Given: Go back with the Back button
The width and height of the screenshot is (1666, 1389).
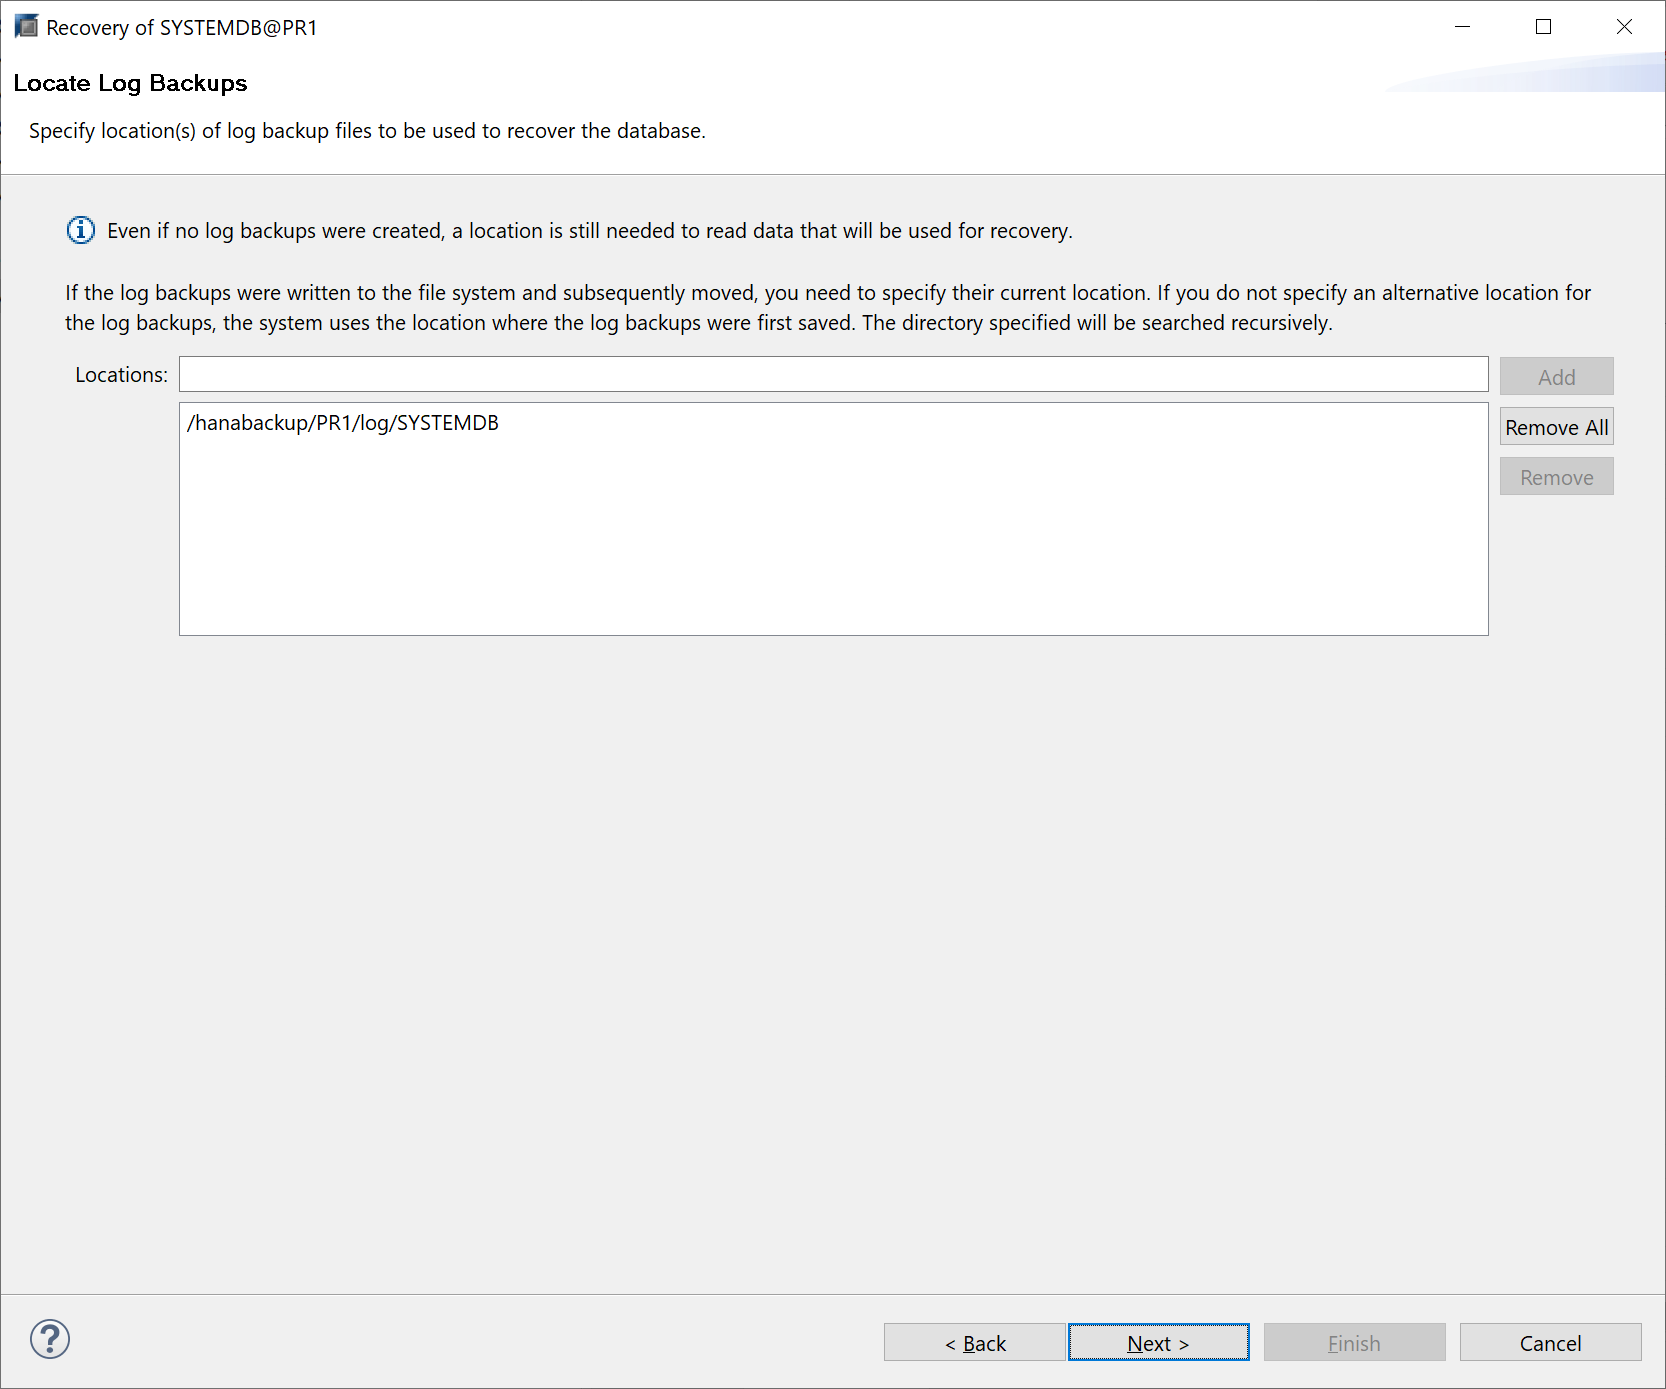Looking at the screenshot, I should (x=975, y=1343).
